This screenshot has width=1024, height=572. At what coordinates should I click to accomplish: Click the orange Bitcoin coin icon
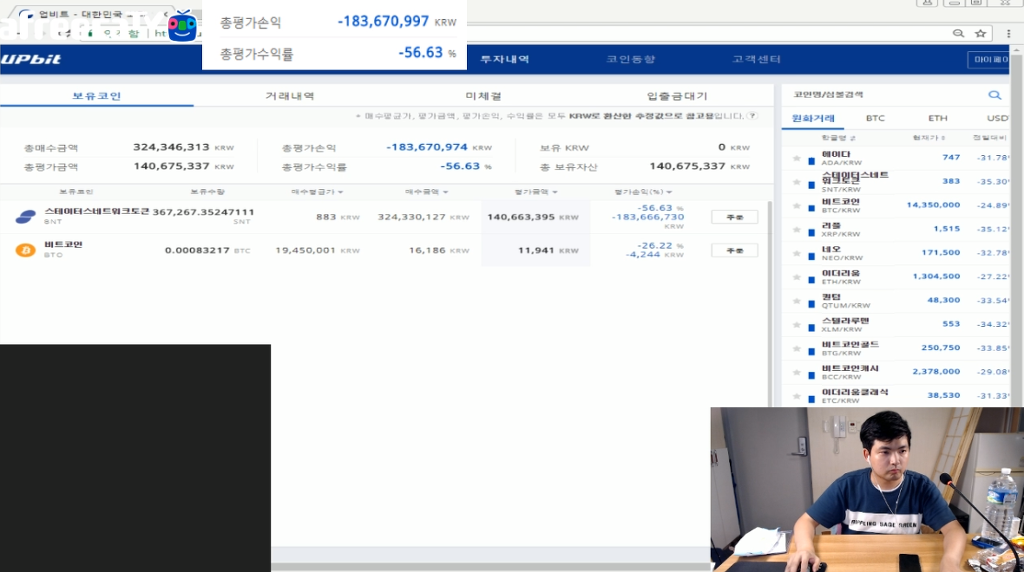(25, 250)
